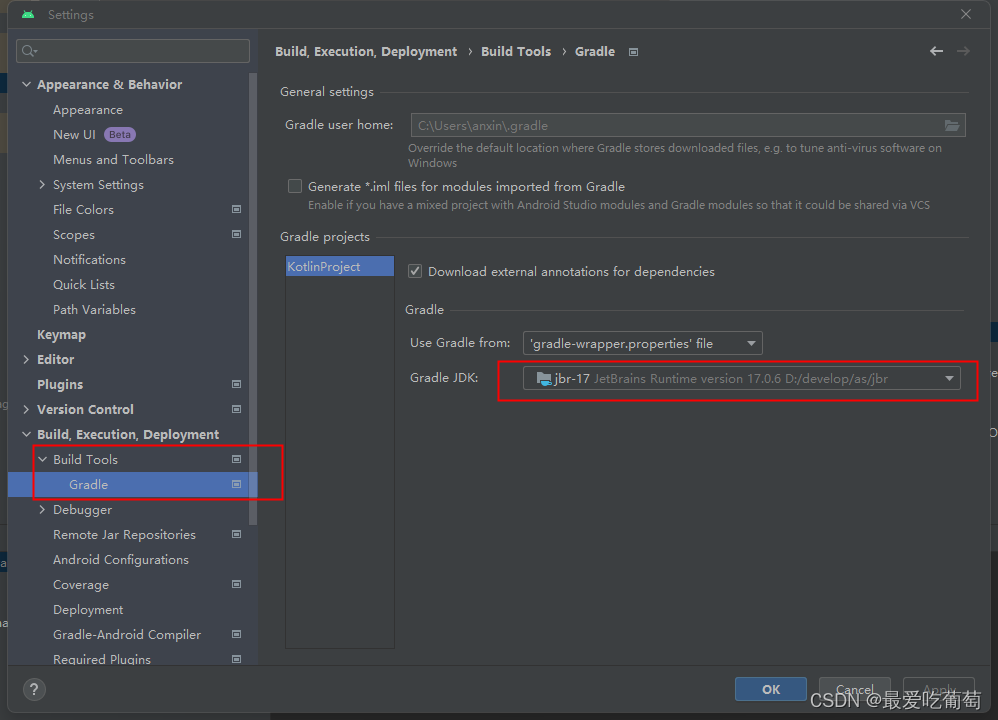Open Notifications settings
The height and width of the screenshot is (720, 998).
tap(89, 260)
